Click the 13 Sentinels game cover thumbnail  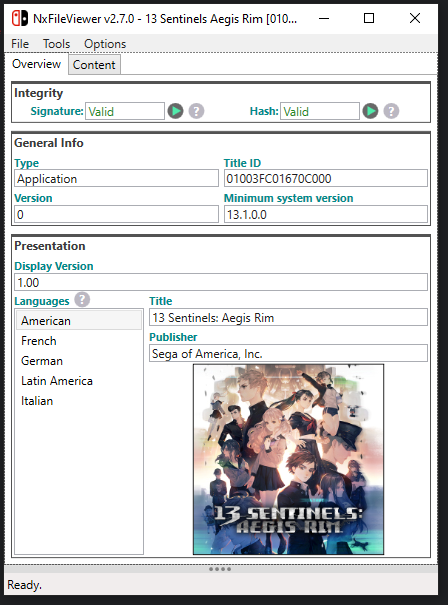(288, 459)
